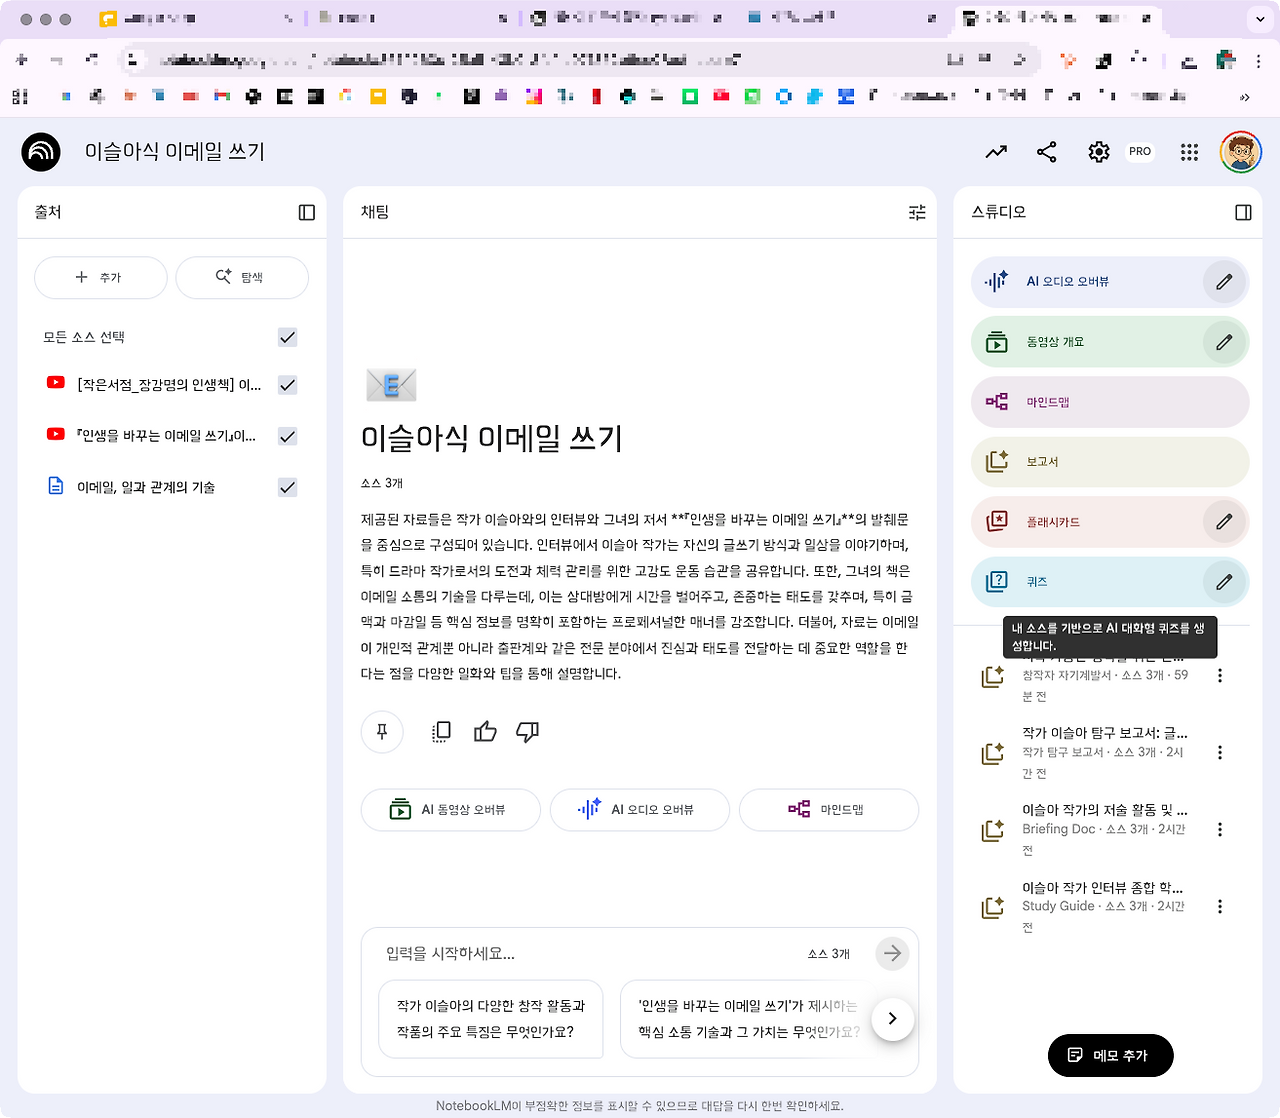The width and height of the screenshot is (1280, 1118).
Task: Show more suggested questions with the right chevron
Action: (x=892, y=1019)
